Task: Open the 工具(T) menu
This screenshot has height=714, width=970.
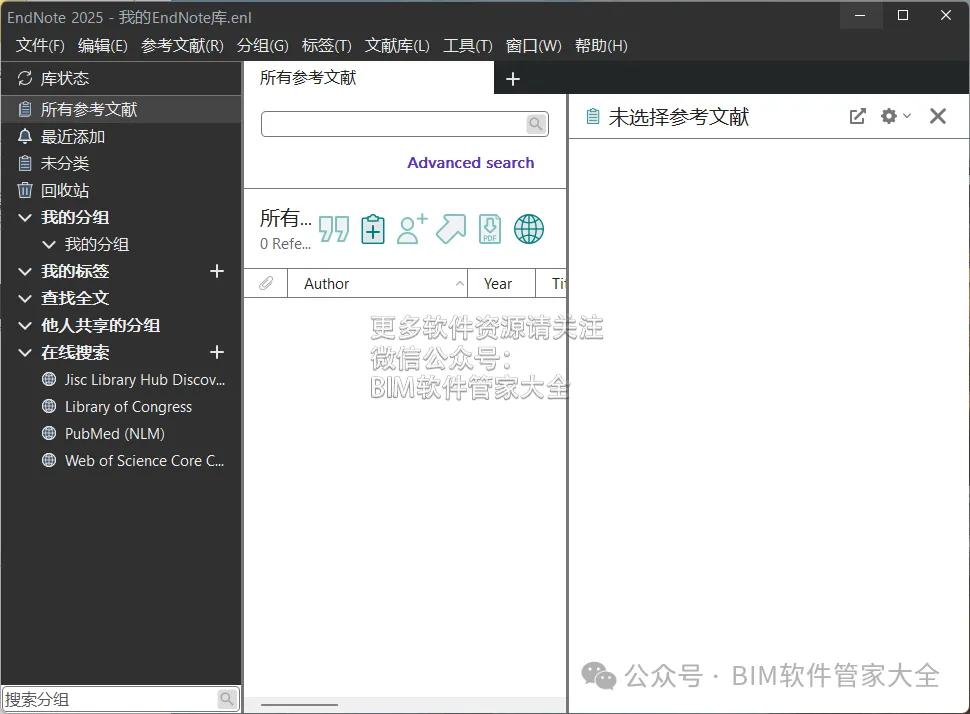Action: pyautogui.click(x=468, y=46)
